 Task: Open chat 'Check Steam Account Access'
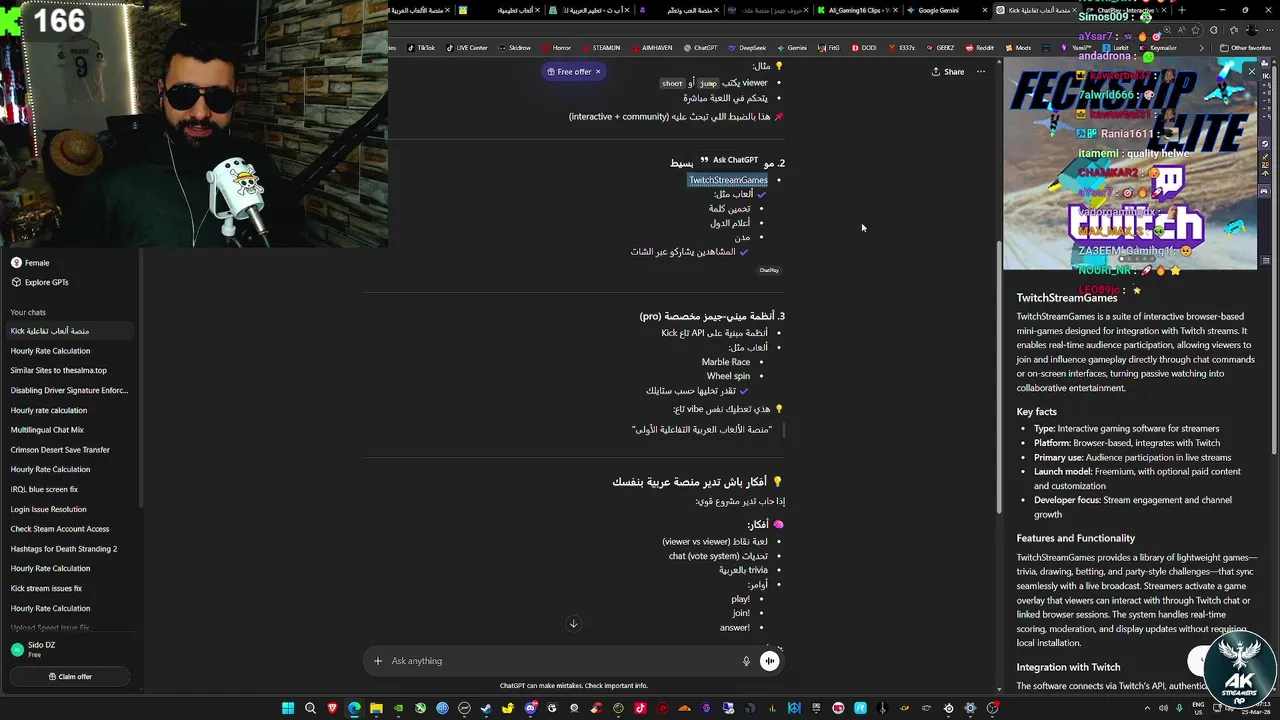pyautogui.click(x=60, y=529)
